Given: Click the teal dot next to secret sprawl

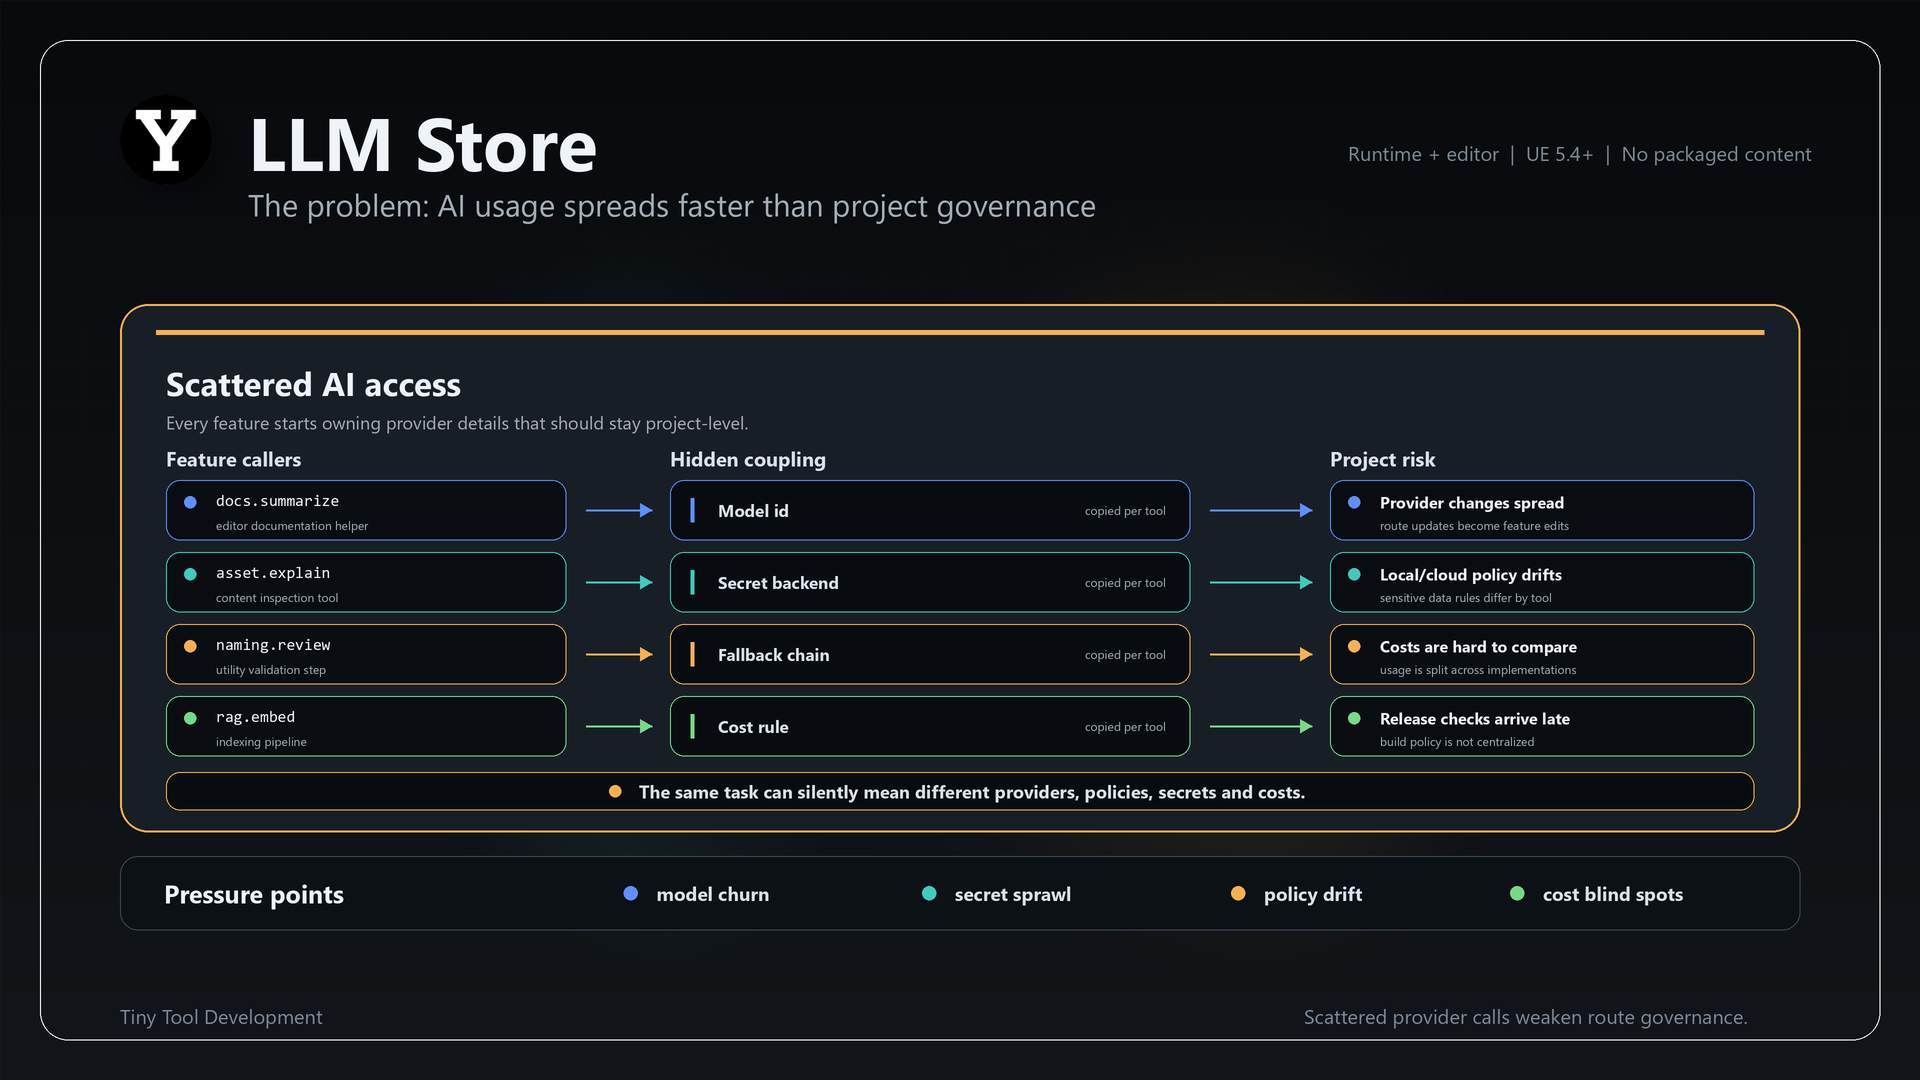Looking at the screenshot, I should coord(929,893).
